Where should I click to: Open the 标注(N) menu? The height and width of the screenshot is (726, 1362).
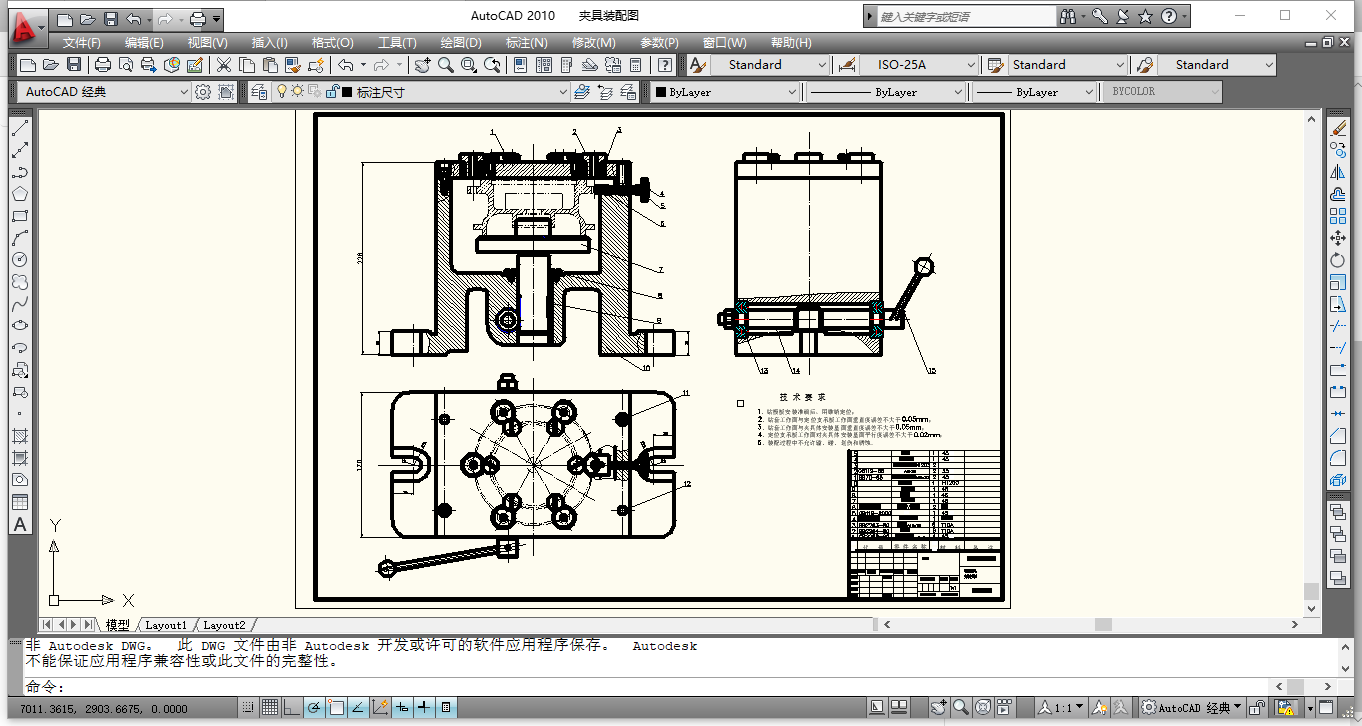click(x=526, y=43)
